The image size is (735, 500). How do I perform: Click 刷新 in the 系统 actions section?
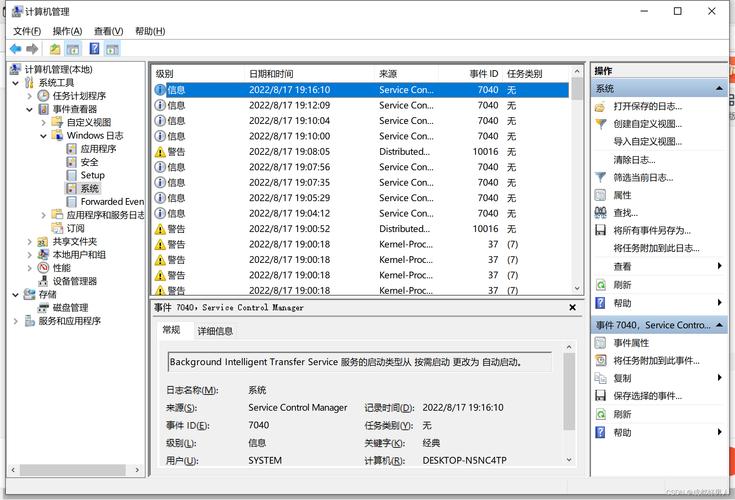click(x=622, y=285)
